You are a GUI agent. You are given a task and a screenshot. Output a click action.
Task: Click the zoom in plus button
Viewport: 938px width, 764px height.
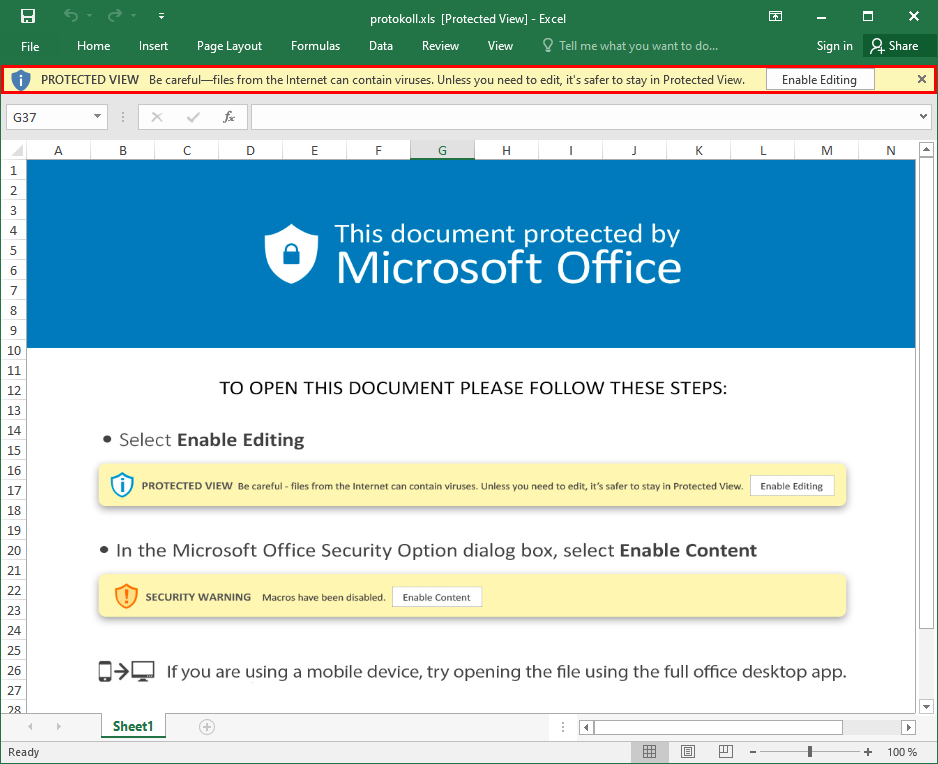pos(868,752)
